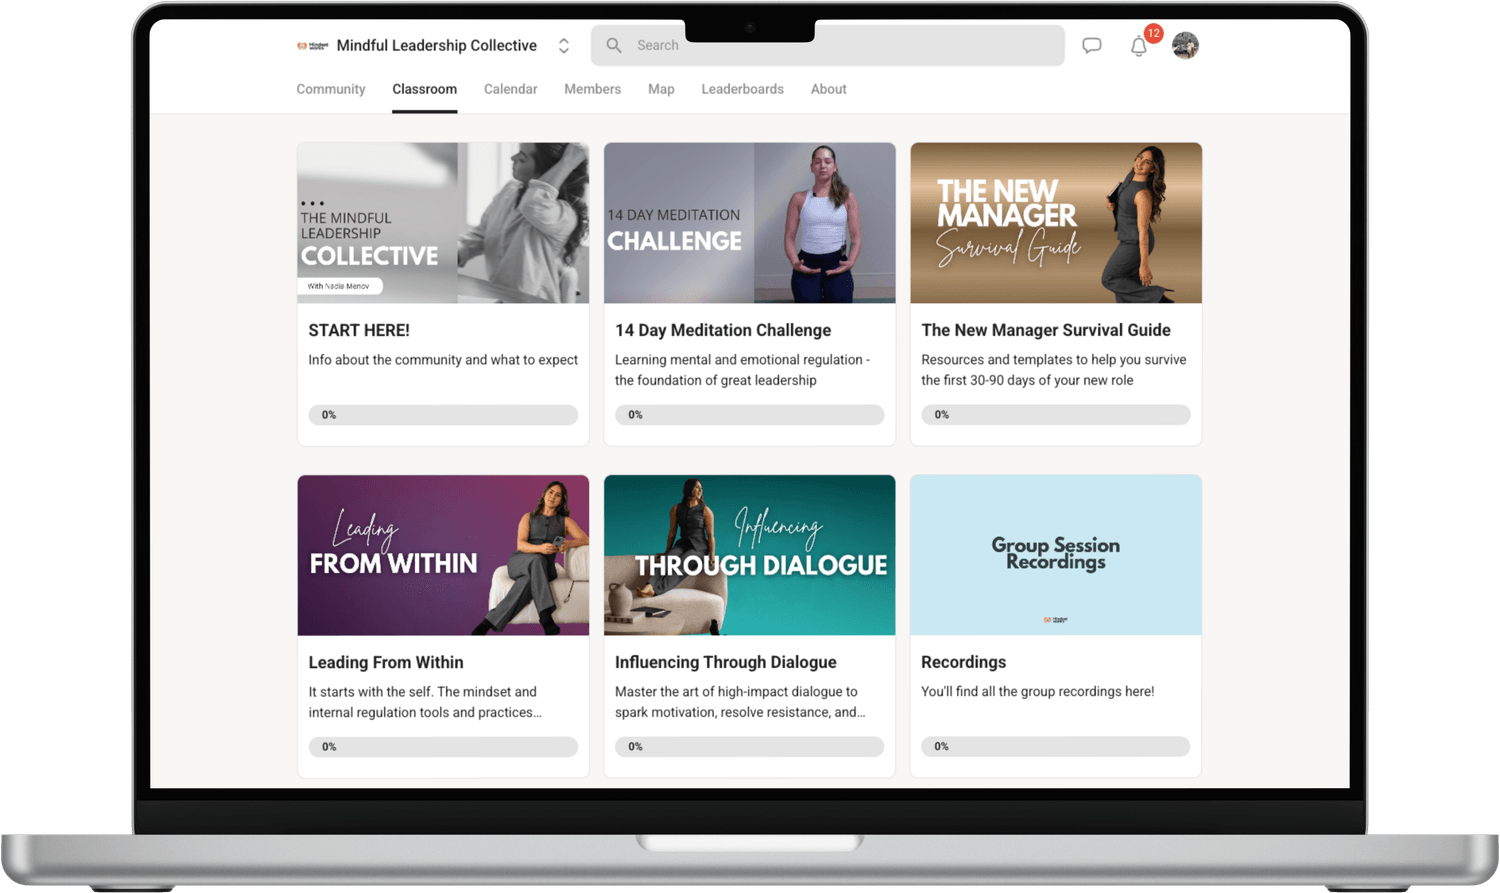
Task: Click the Search input field
Action: click(x=828, y=45)
